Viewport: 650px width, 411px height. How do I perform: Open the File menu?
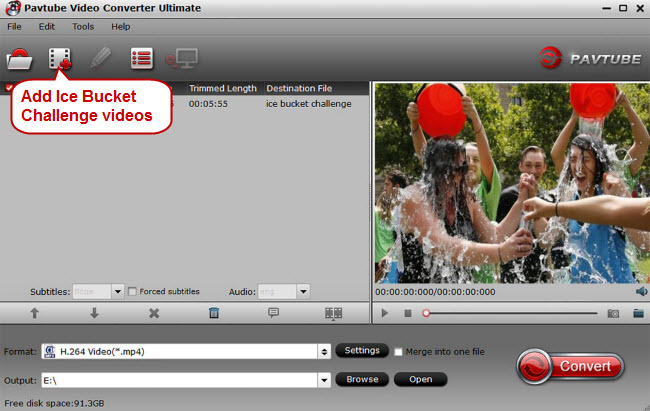coord(14,27)
